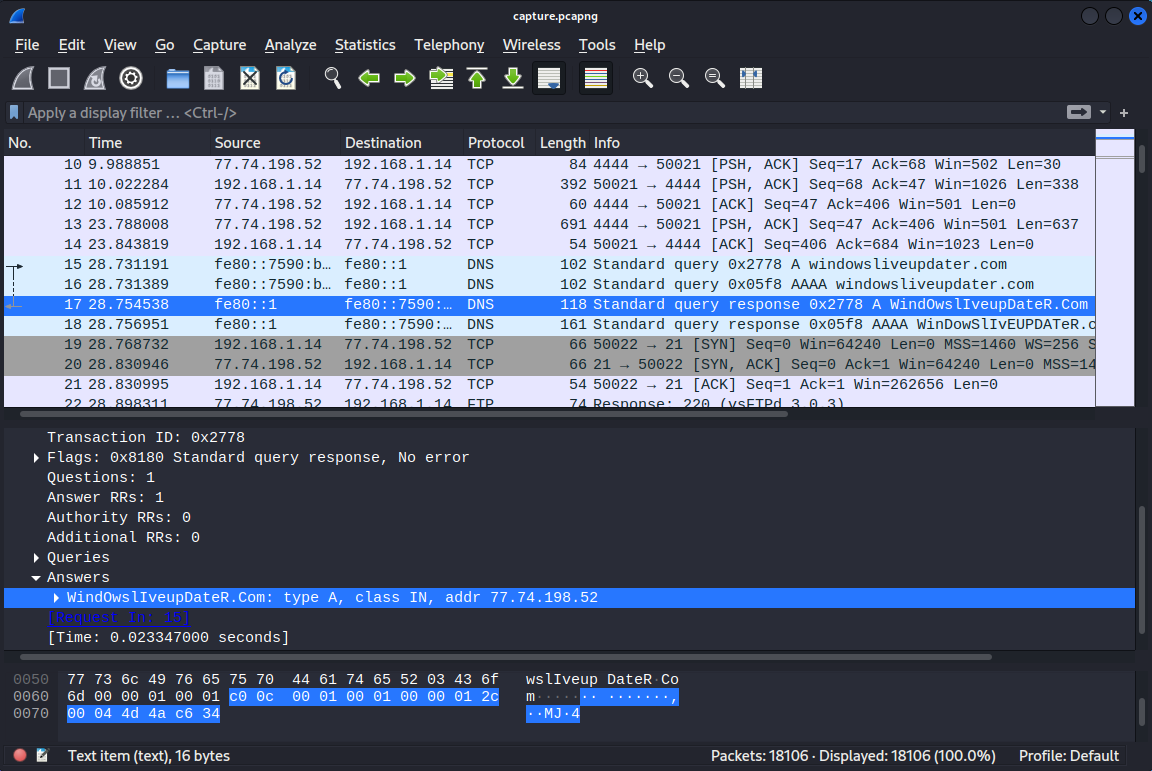Go back to previous packet arrow
1152x771 pixels.
pos(369,78)
